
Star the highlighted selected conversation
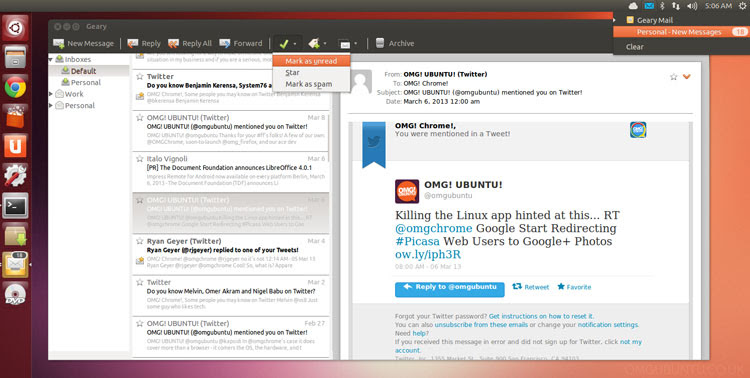[x=140, y=200]
